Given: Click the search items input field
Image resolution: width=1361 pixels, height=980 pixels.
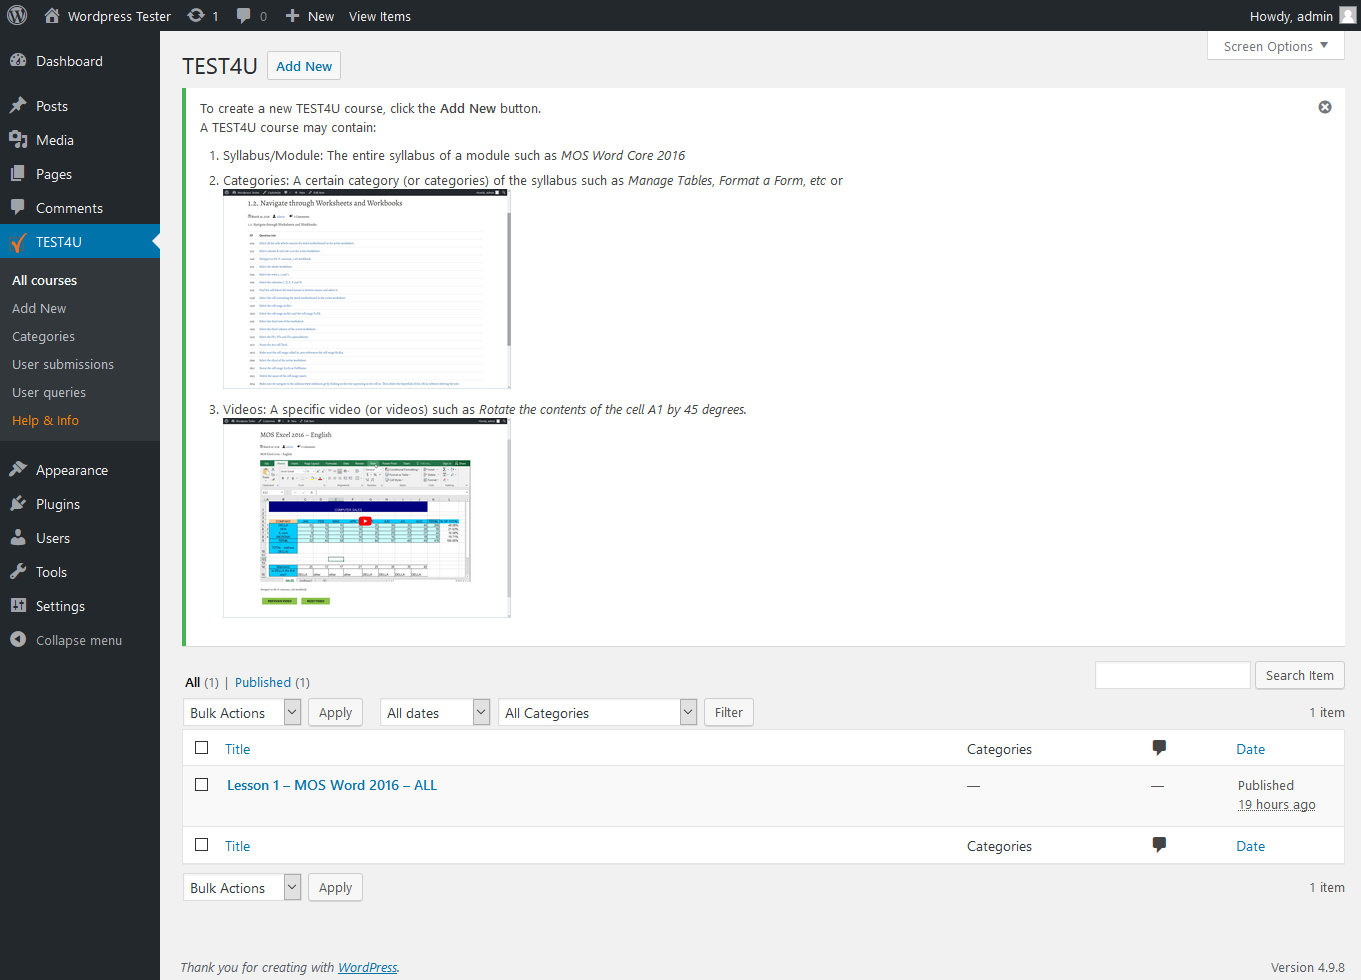Looking at the screenshot, I should click(1172, 675).
